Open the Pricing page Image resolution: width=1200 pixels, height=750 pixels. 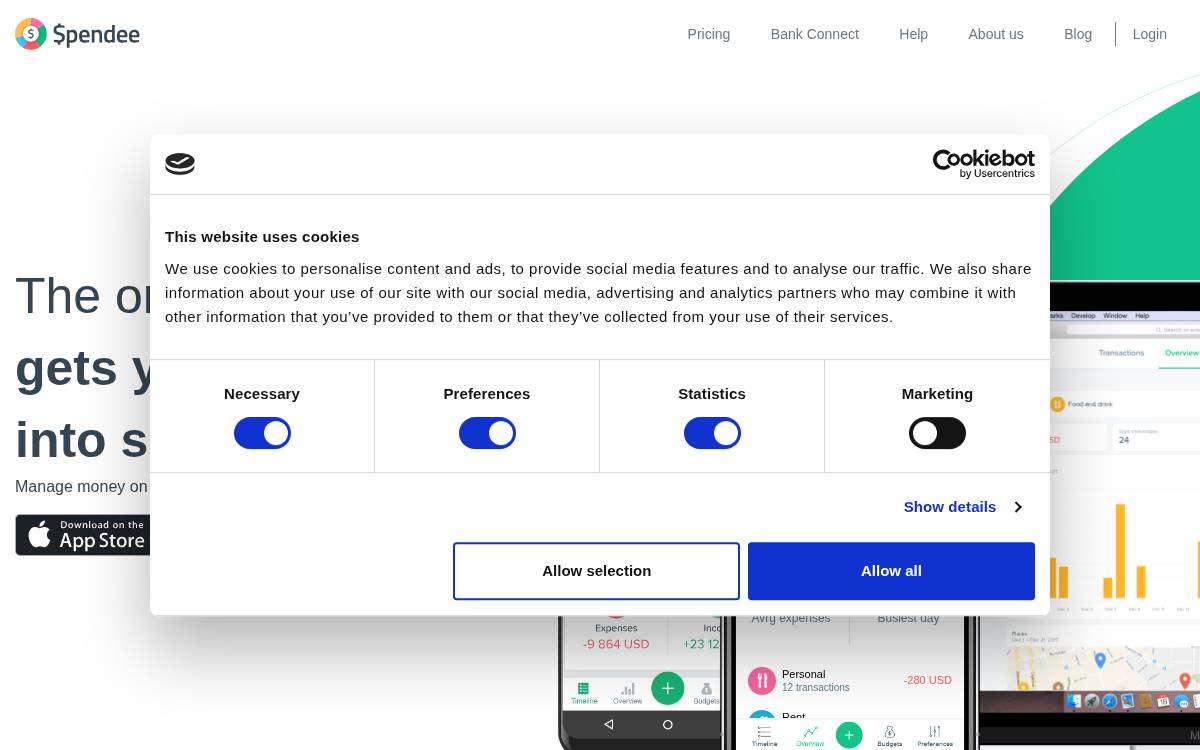point(709,34)
